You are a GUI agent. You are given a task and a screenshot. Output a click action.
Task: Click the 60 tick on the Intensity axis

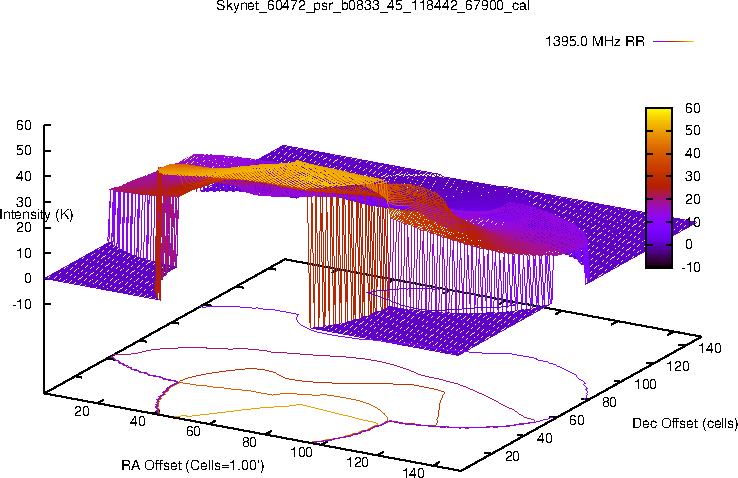tap(24, 125)
